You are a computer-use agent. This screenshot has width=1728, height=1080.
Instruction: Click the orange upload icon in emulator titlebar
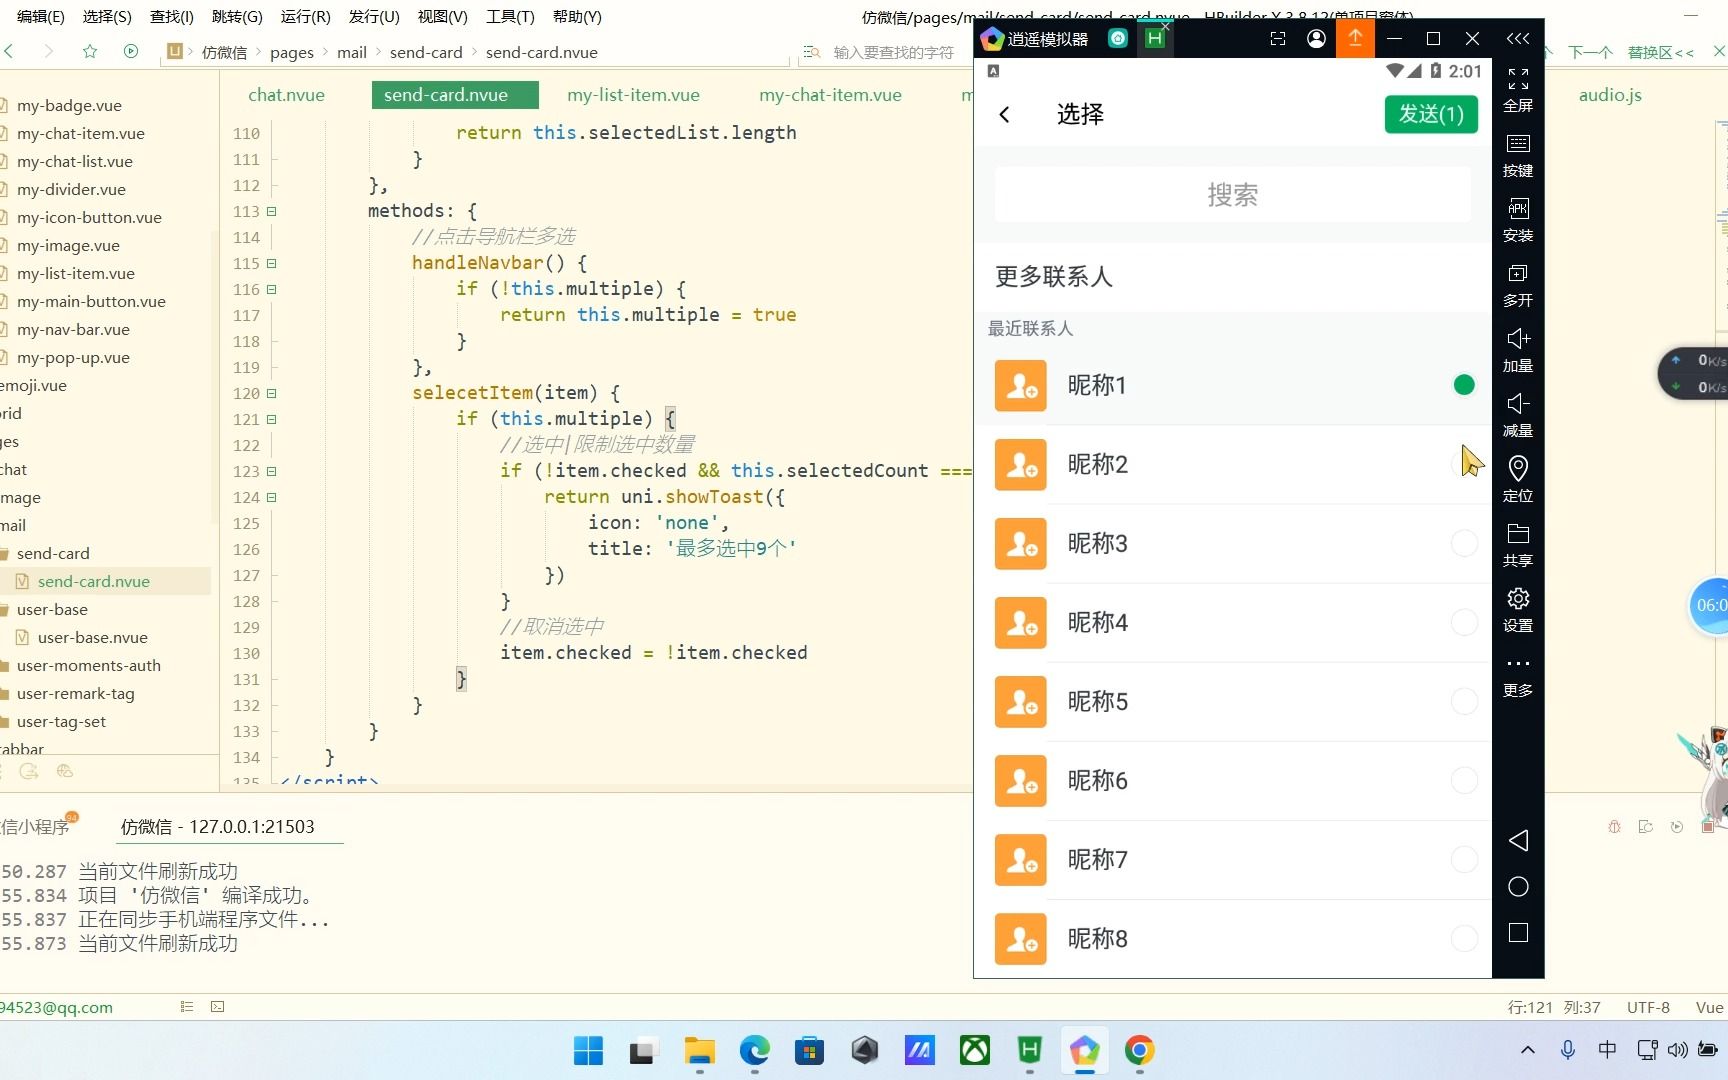pos(1355,38)
